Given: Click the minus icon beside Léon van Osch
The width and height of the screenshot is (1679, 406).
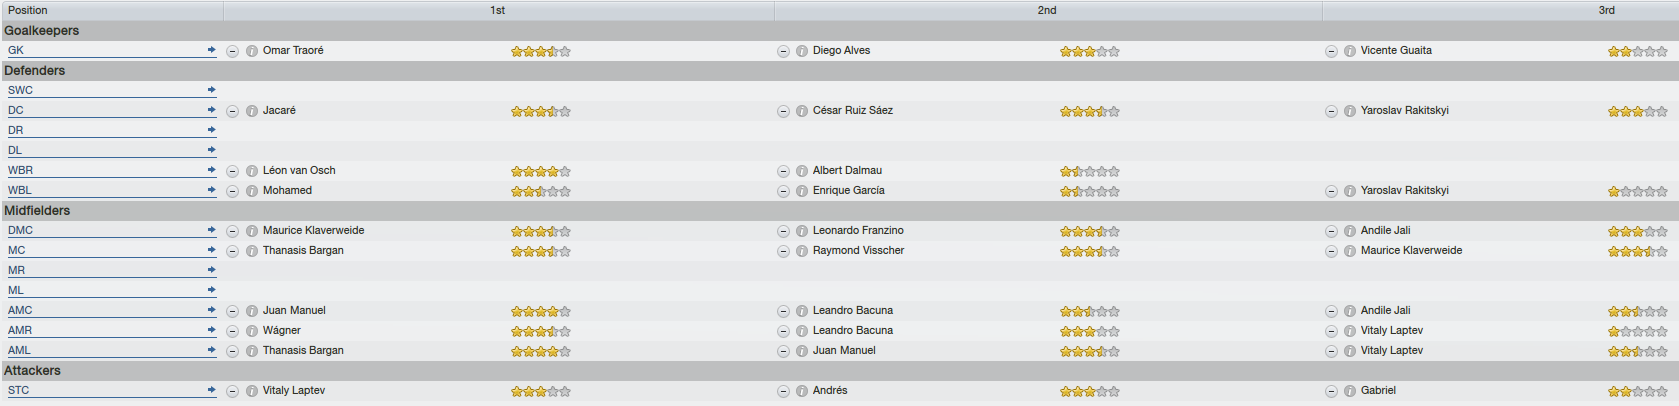Looking at the screenshot, I should coord(232,171).
